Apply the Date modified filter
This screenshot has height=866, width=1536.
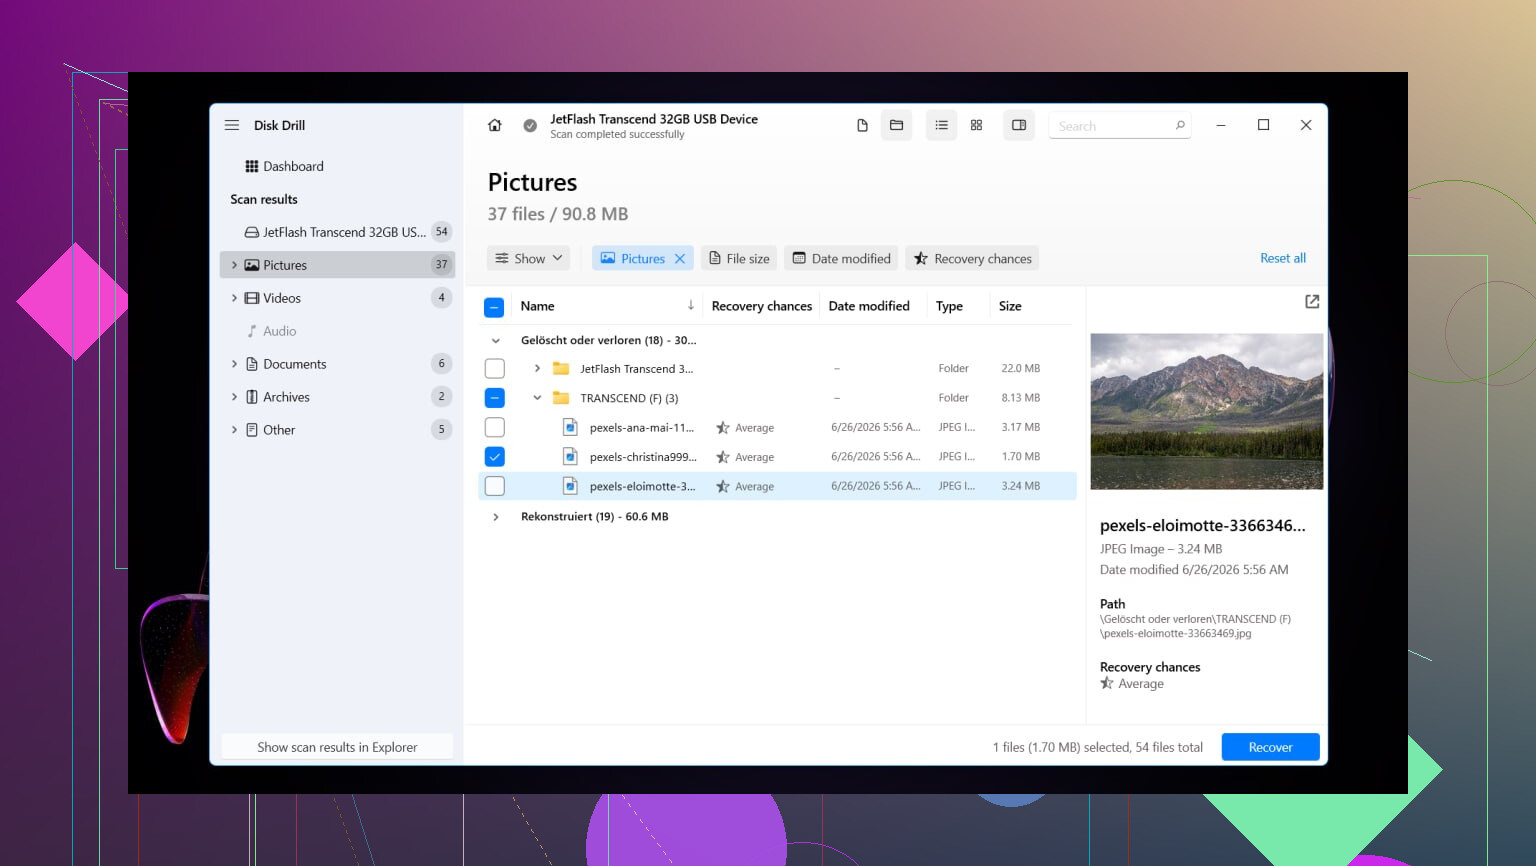[841, 258]
